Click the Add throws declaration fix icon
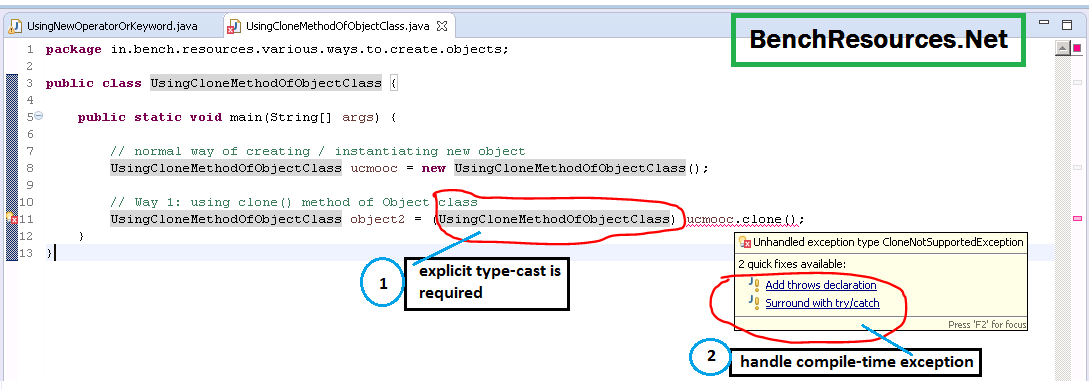Screen dimensions: 1091x389 [754, 285]
